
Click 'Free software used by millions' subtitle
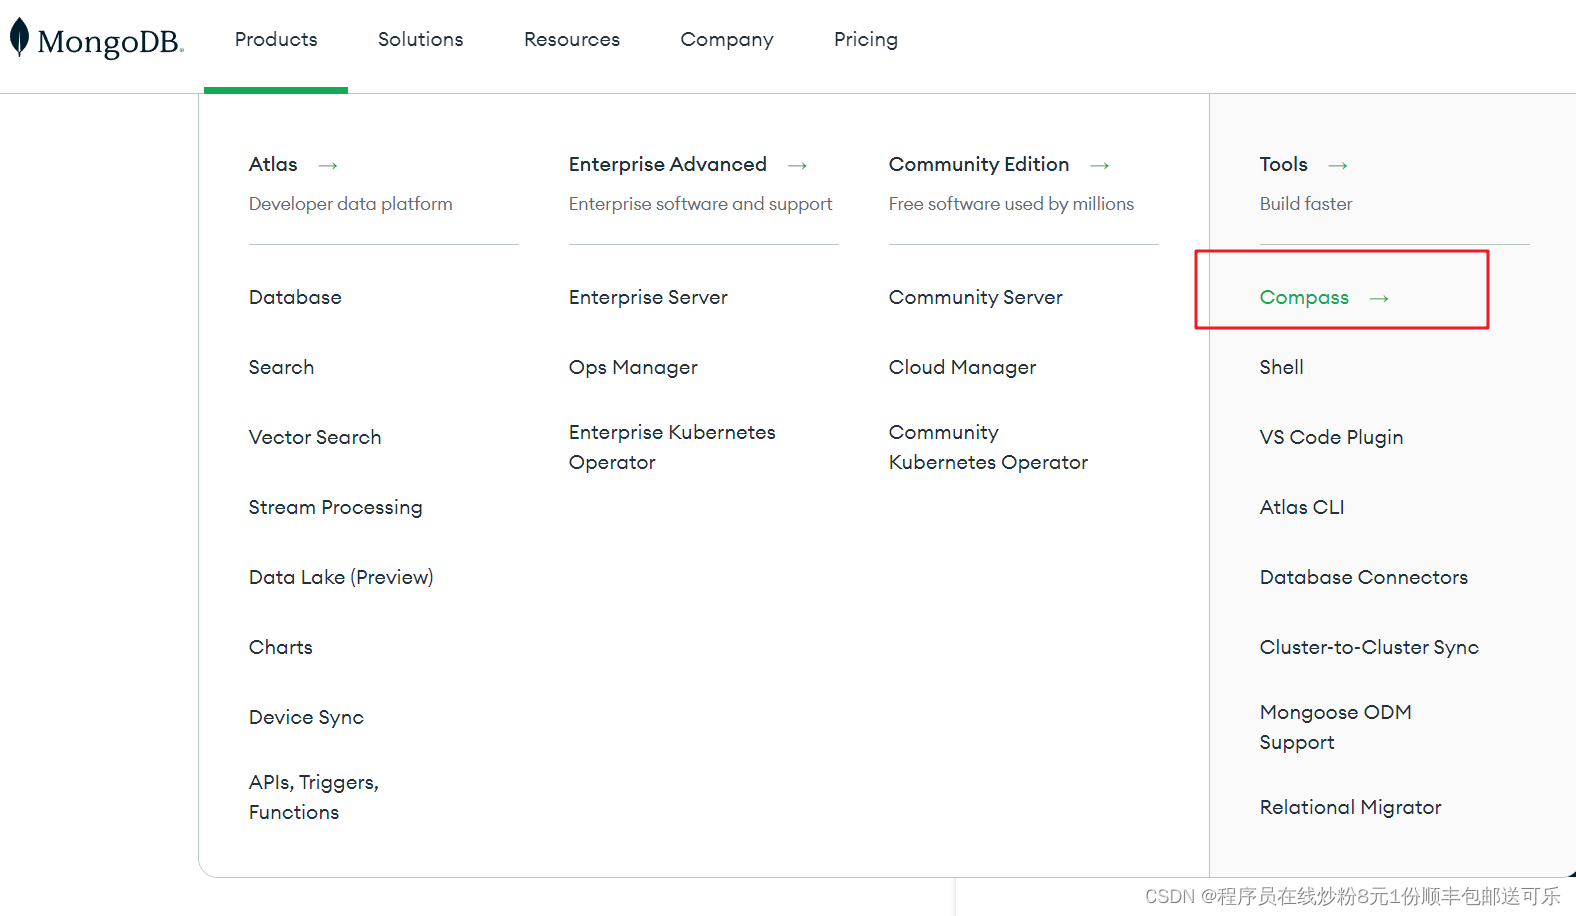click(1011, 204)
